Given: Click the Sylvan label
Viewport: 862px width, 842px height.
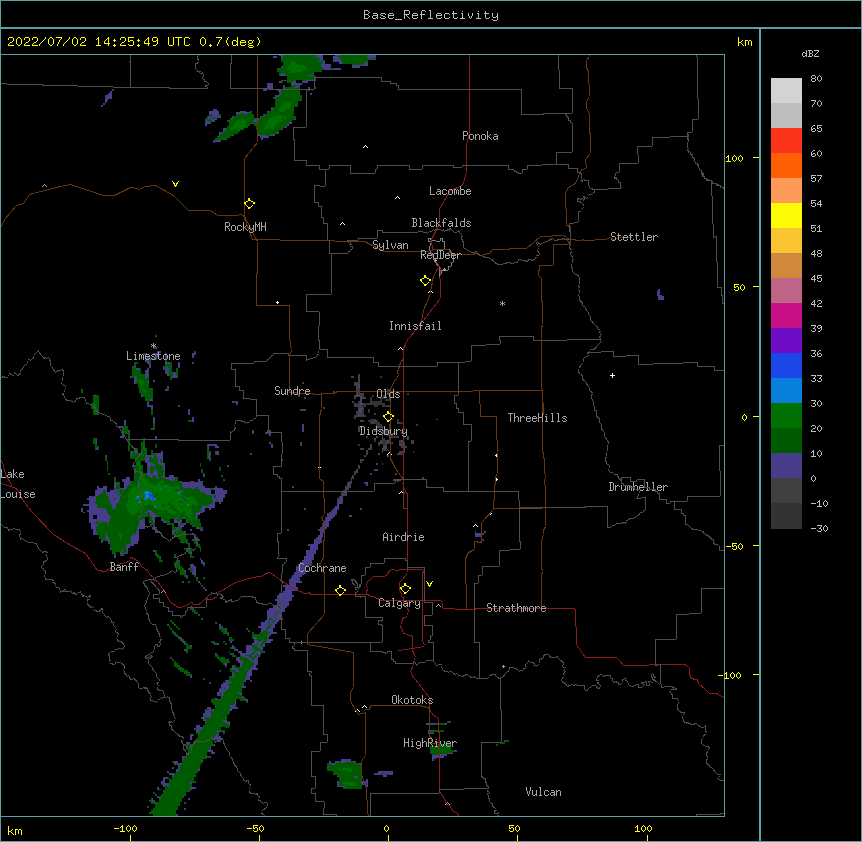Looking at the screenshot, I should coord(390,245).
